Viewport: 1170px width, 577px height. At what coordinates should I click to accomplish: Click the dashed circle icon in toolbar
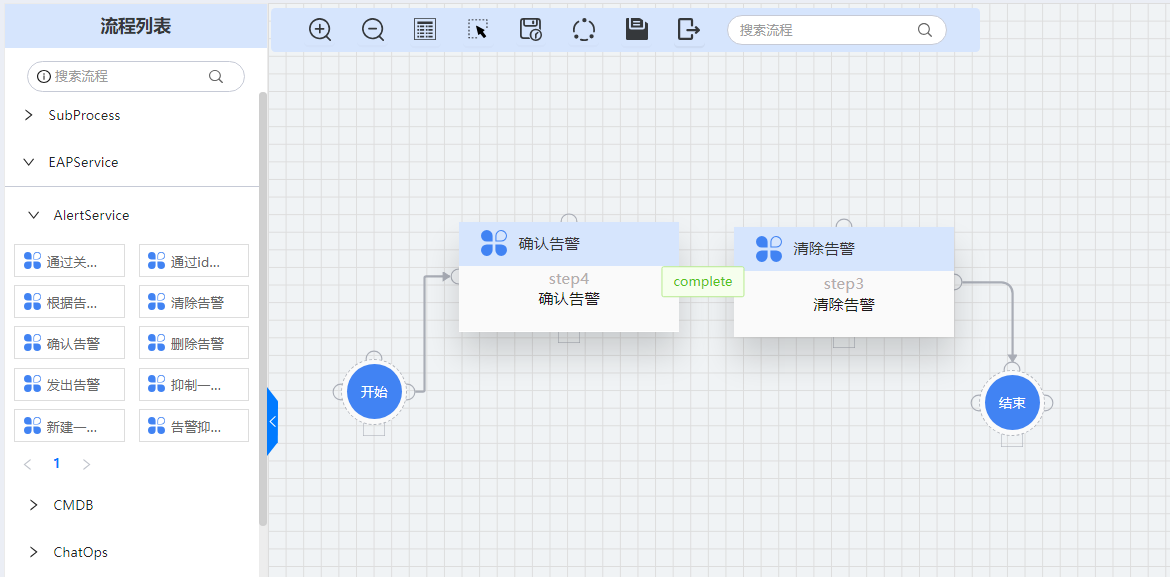click(584, 30)
